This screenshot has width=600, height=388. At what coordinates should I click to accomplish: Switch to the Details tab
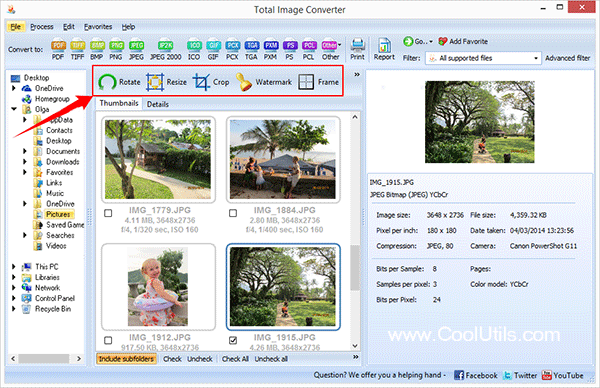pyautogui.click(x=158, y=104)
